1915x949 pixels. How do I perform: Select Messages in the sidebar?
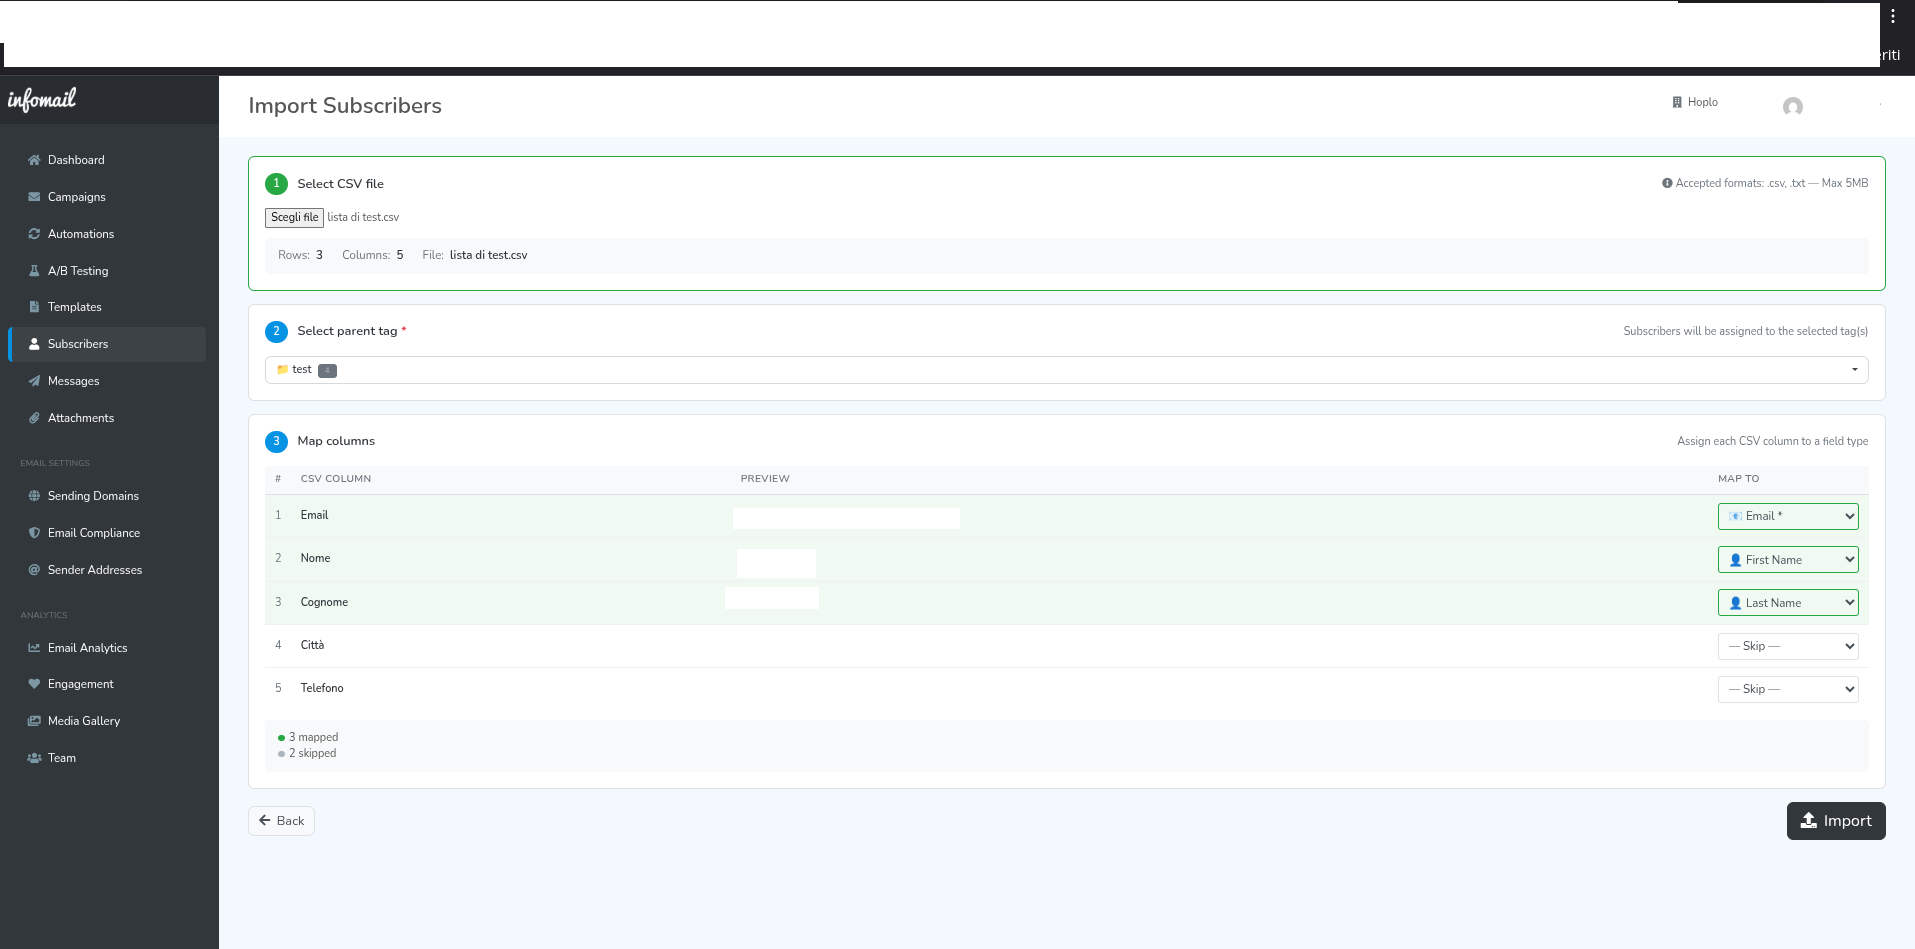tap(72, 381)
